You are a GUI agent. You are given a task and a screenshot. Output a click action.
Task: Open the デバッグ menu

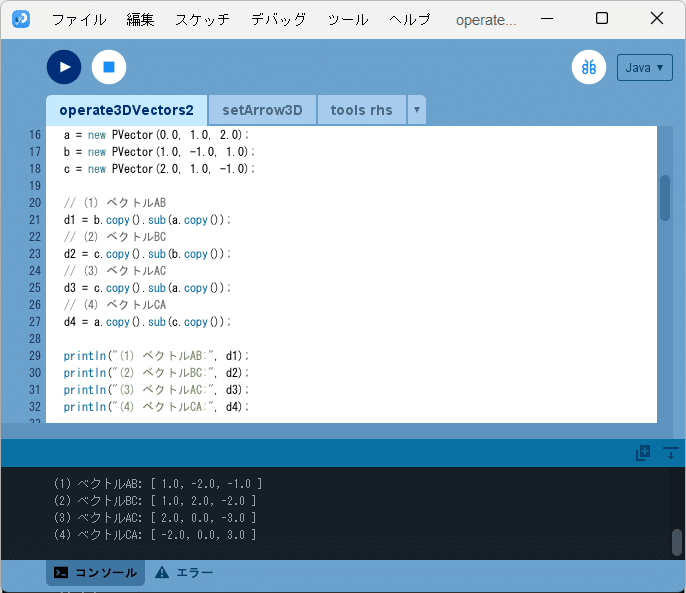click(x=279, y=20)
